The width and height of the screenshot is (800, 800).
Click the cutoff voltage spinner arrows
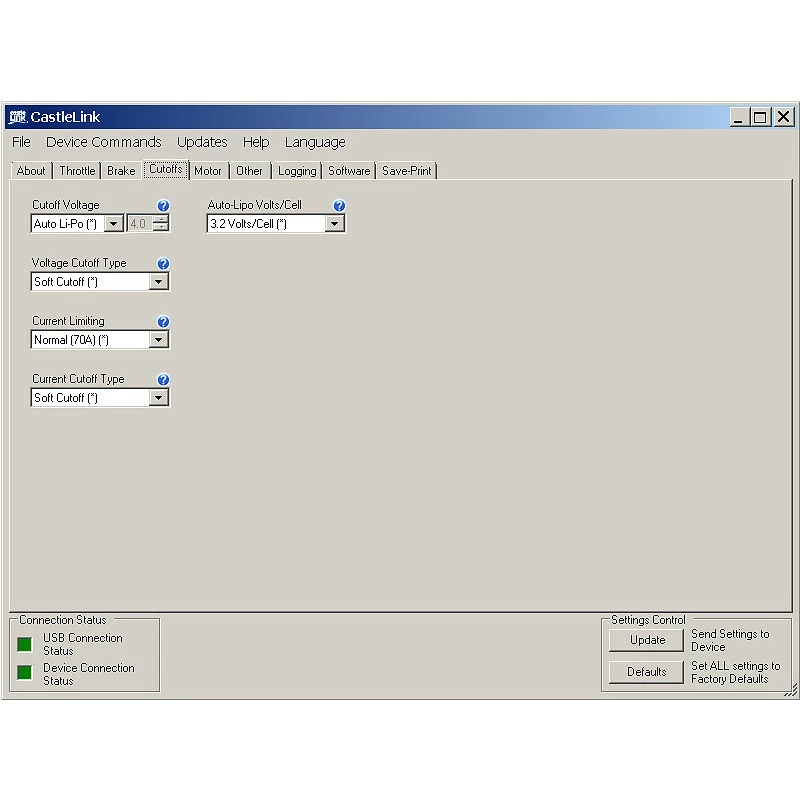point(161,224)
